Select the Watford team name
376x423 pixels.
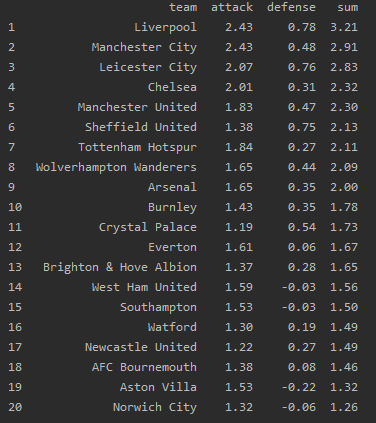pos(172,327)
